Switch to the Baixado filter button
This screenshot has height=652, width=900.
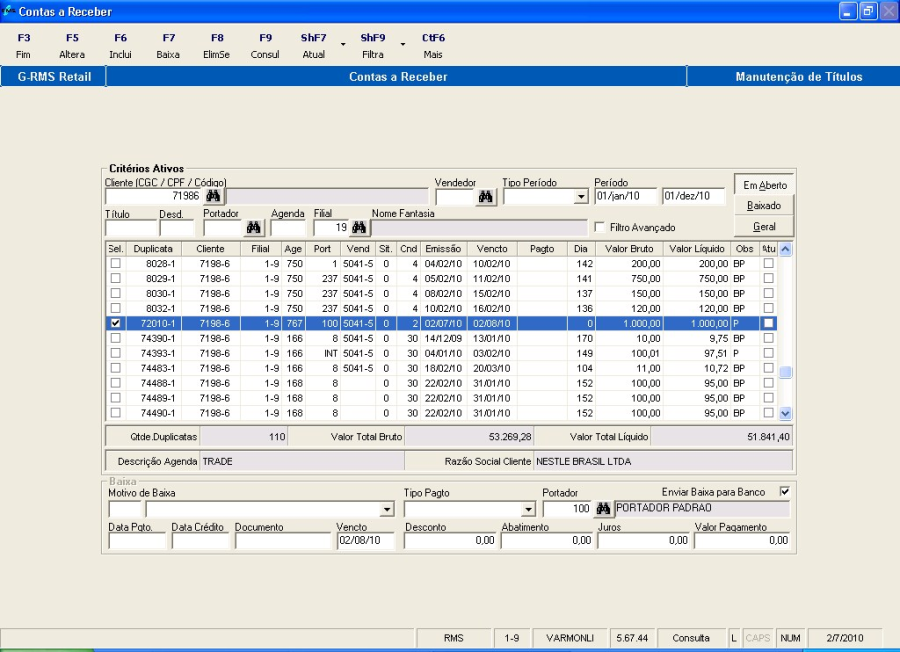[764, 205]
